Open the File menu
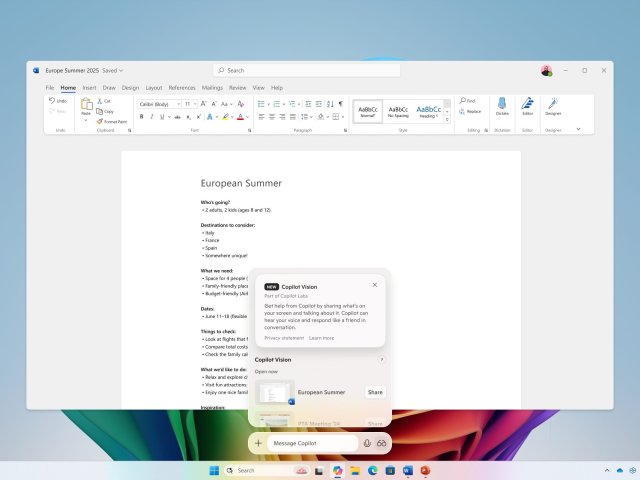This screenshot has height=480, width=640. click(x=50, y=88)
